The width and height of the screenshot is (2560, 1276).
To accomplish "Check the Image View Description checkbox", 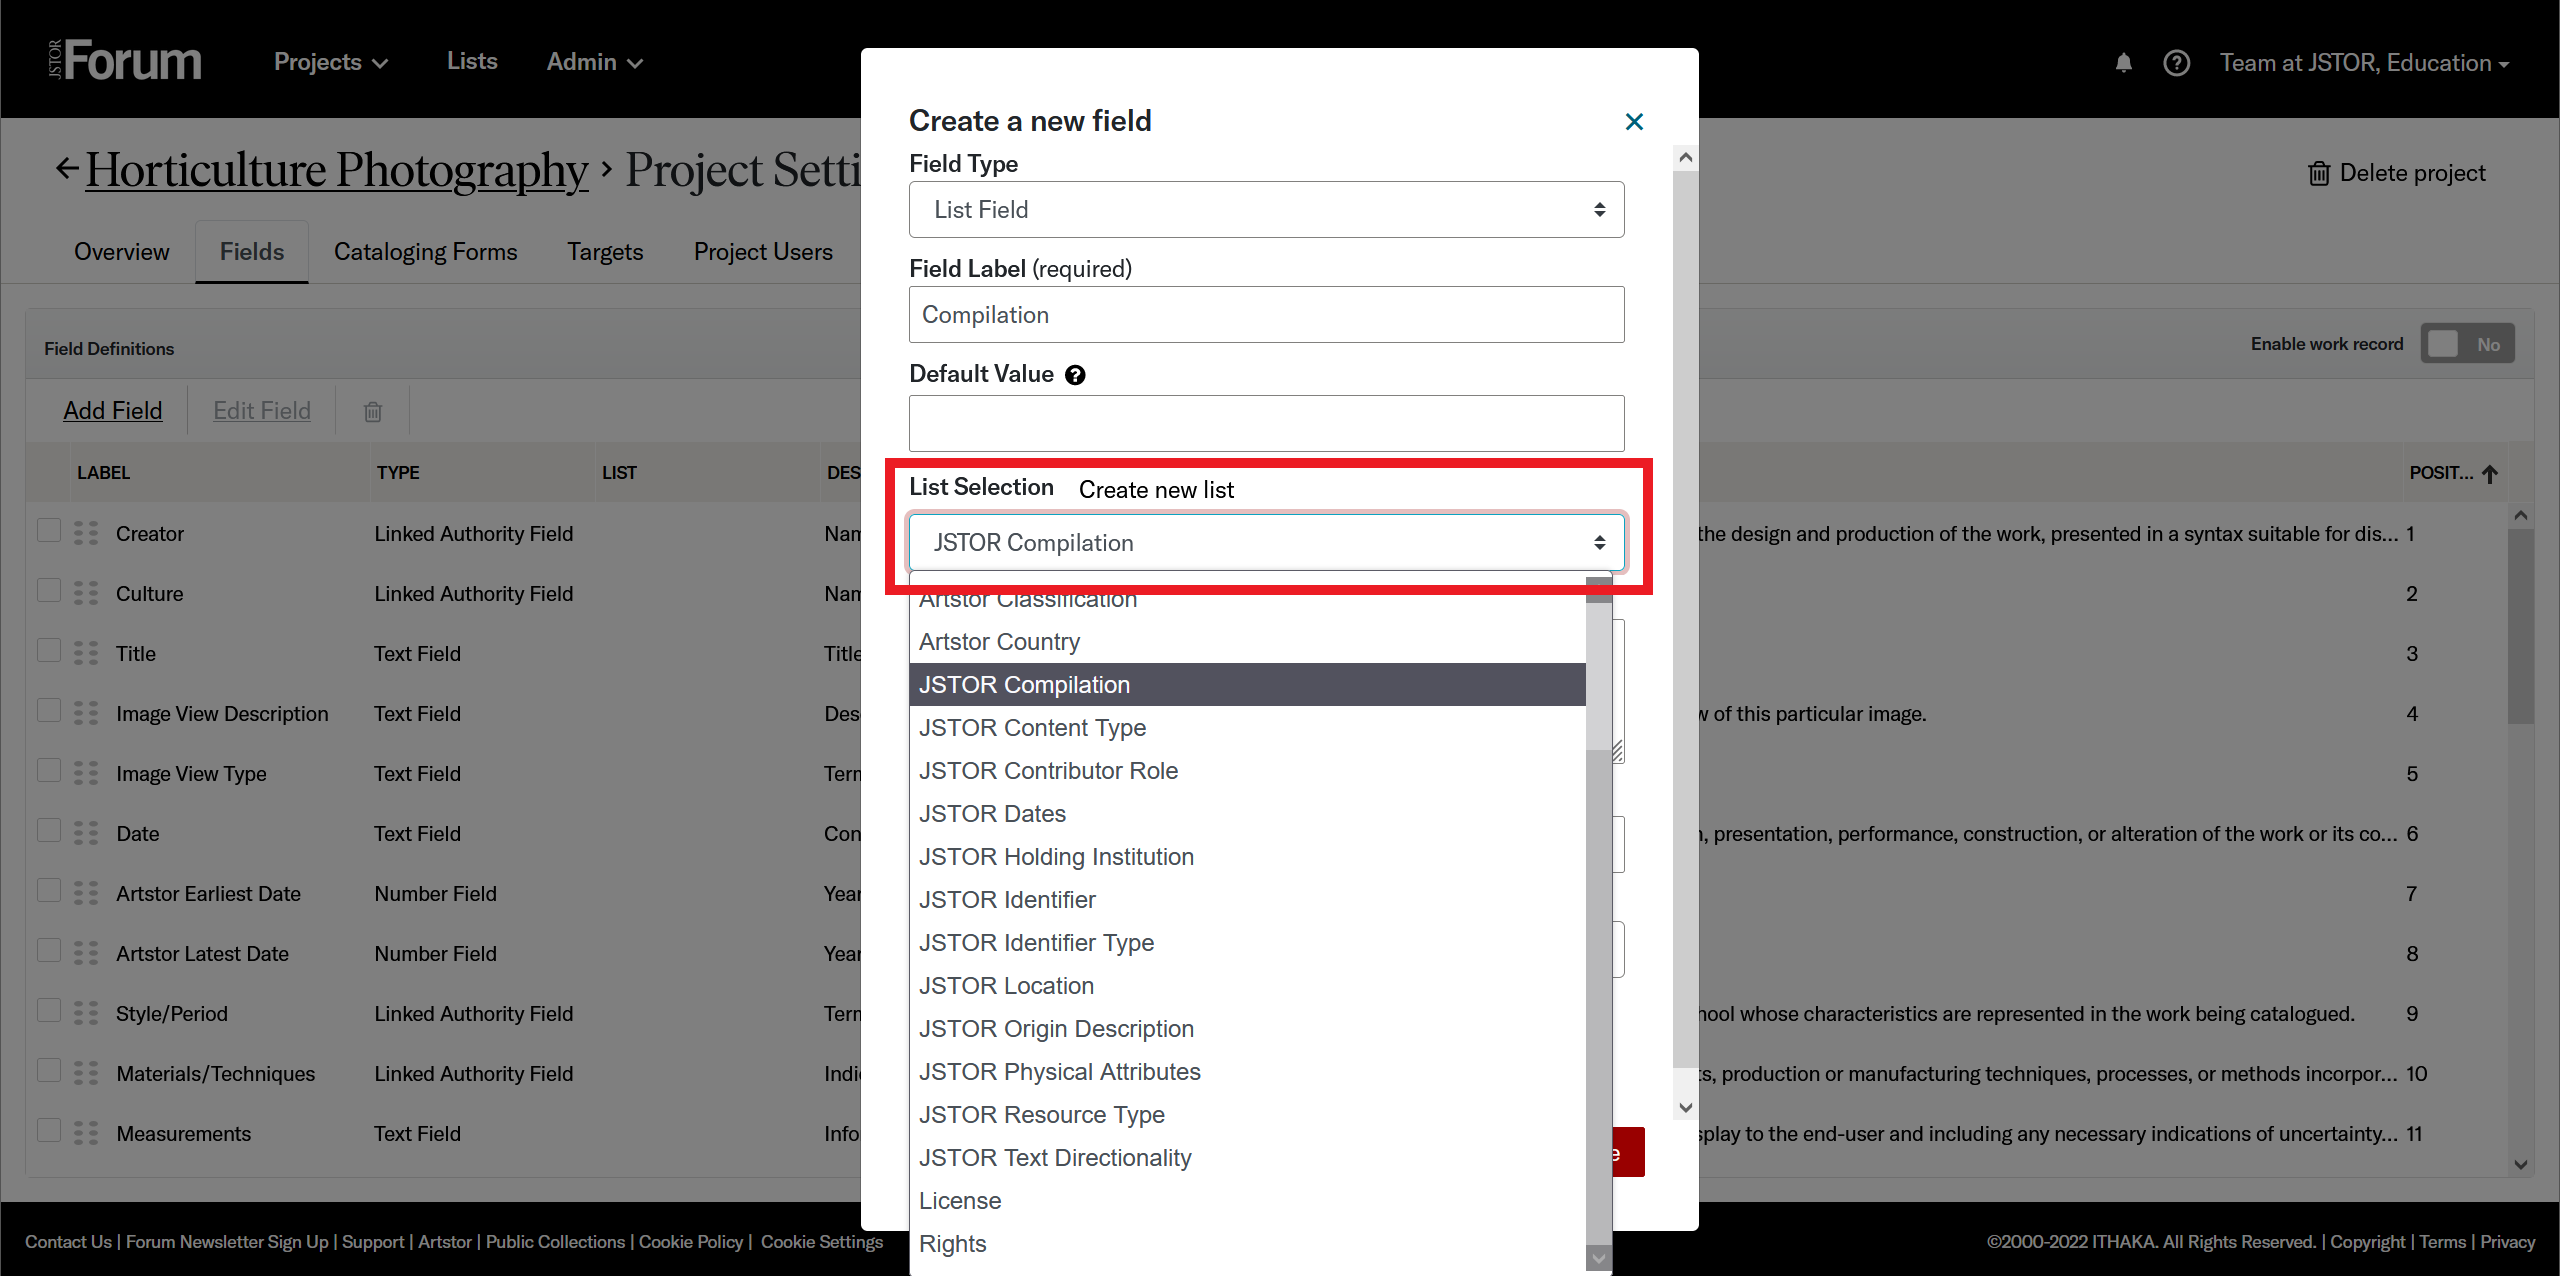I will (x=49, y=710).
